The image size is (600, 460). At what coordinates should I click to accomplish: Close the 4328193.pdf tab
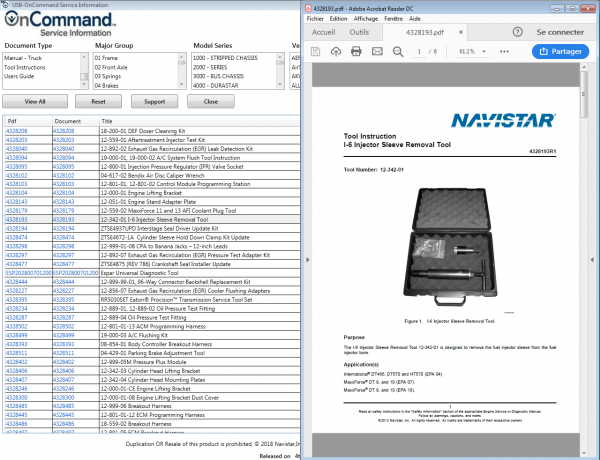tap(461, 32)
